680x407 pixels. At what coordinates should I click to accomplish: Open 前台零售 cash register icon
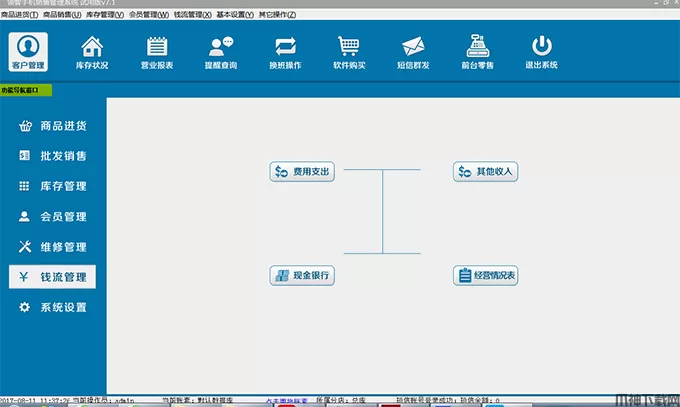click(477, 53)
